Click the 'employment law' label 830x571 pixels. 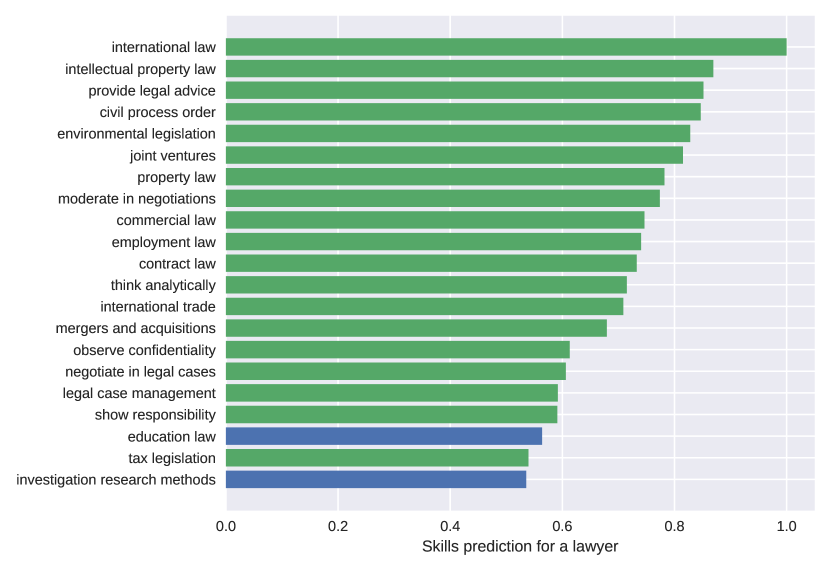click(x=164, y=242)
